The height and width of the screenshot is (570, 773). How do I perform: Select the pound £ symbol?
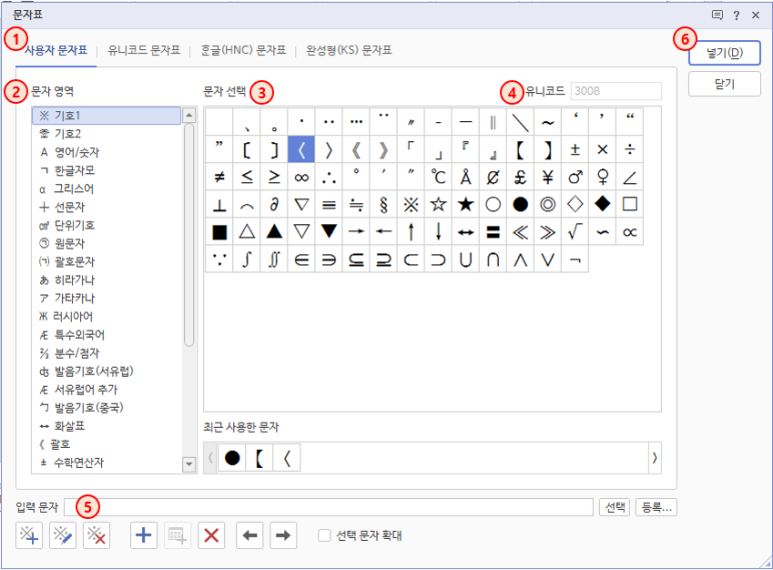click(x=521, y=177)
